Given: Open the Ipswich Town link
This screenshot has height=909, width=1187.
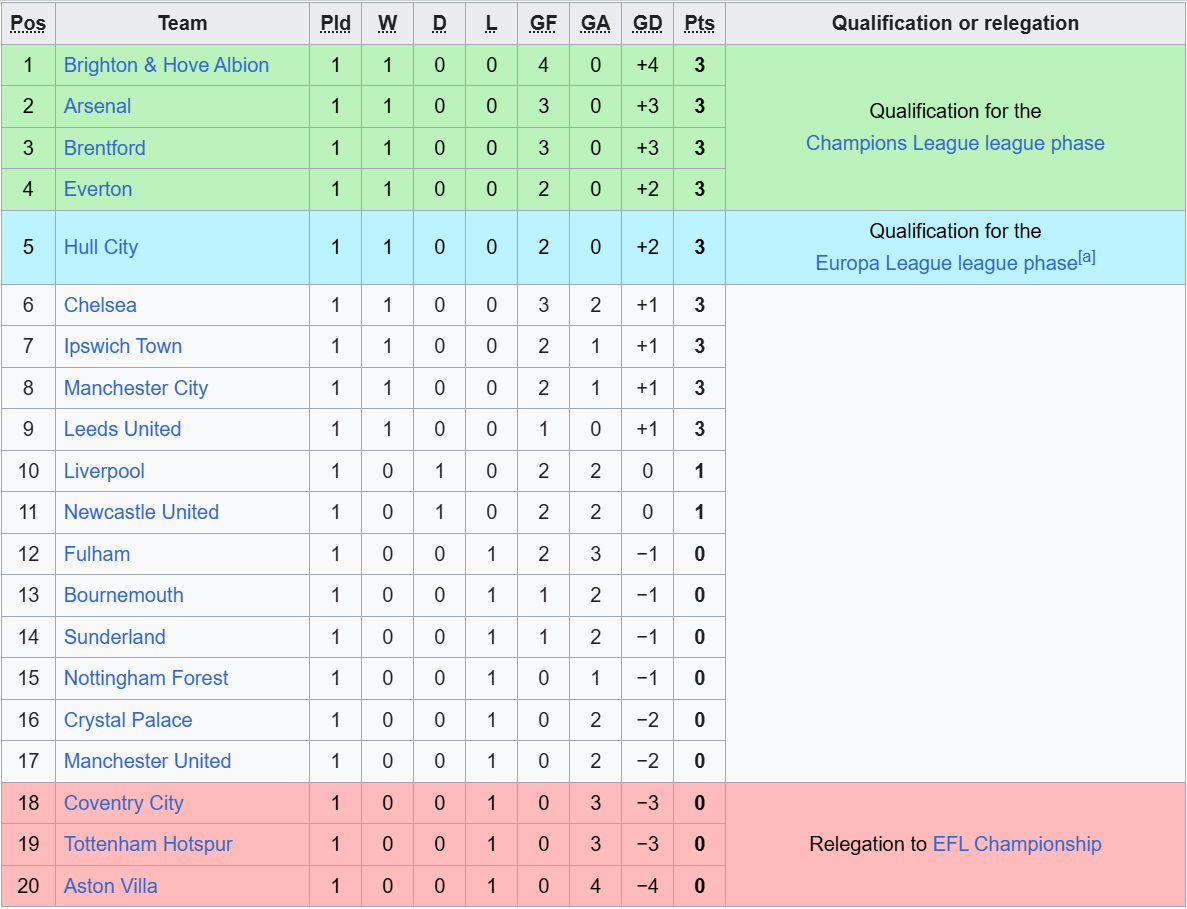Looking at the screenshot, I should coord(123,346).
